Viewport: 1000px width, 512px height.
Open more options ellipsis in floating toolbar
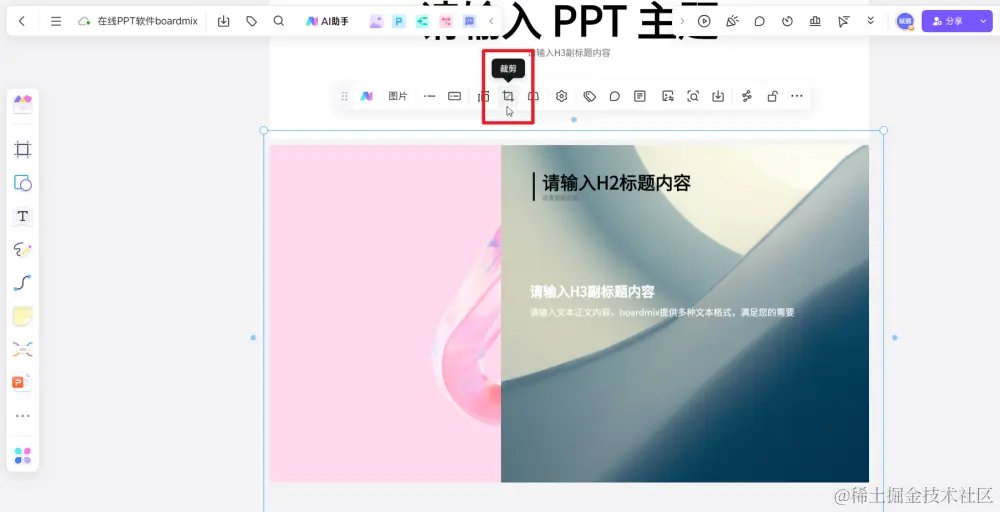pos(797,96)
